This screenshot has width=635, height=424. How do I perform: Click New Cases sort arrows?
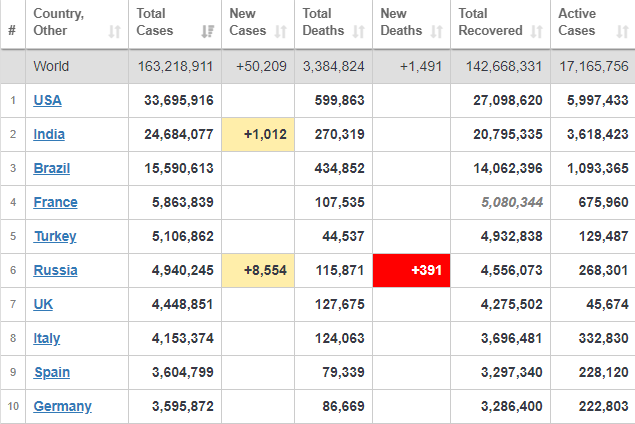pyautogui.click(x=281, y=31)
